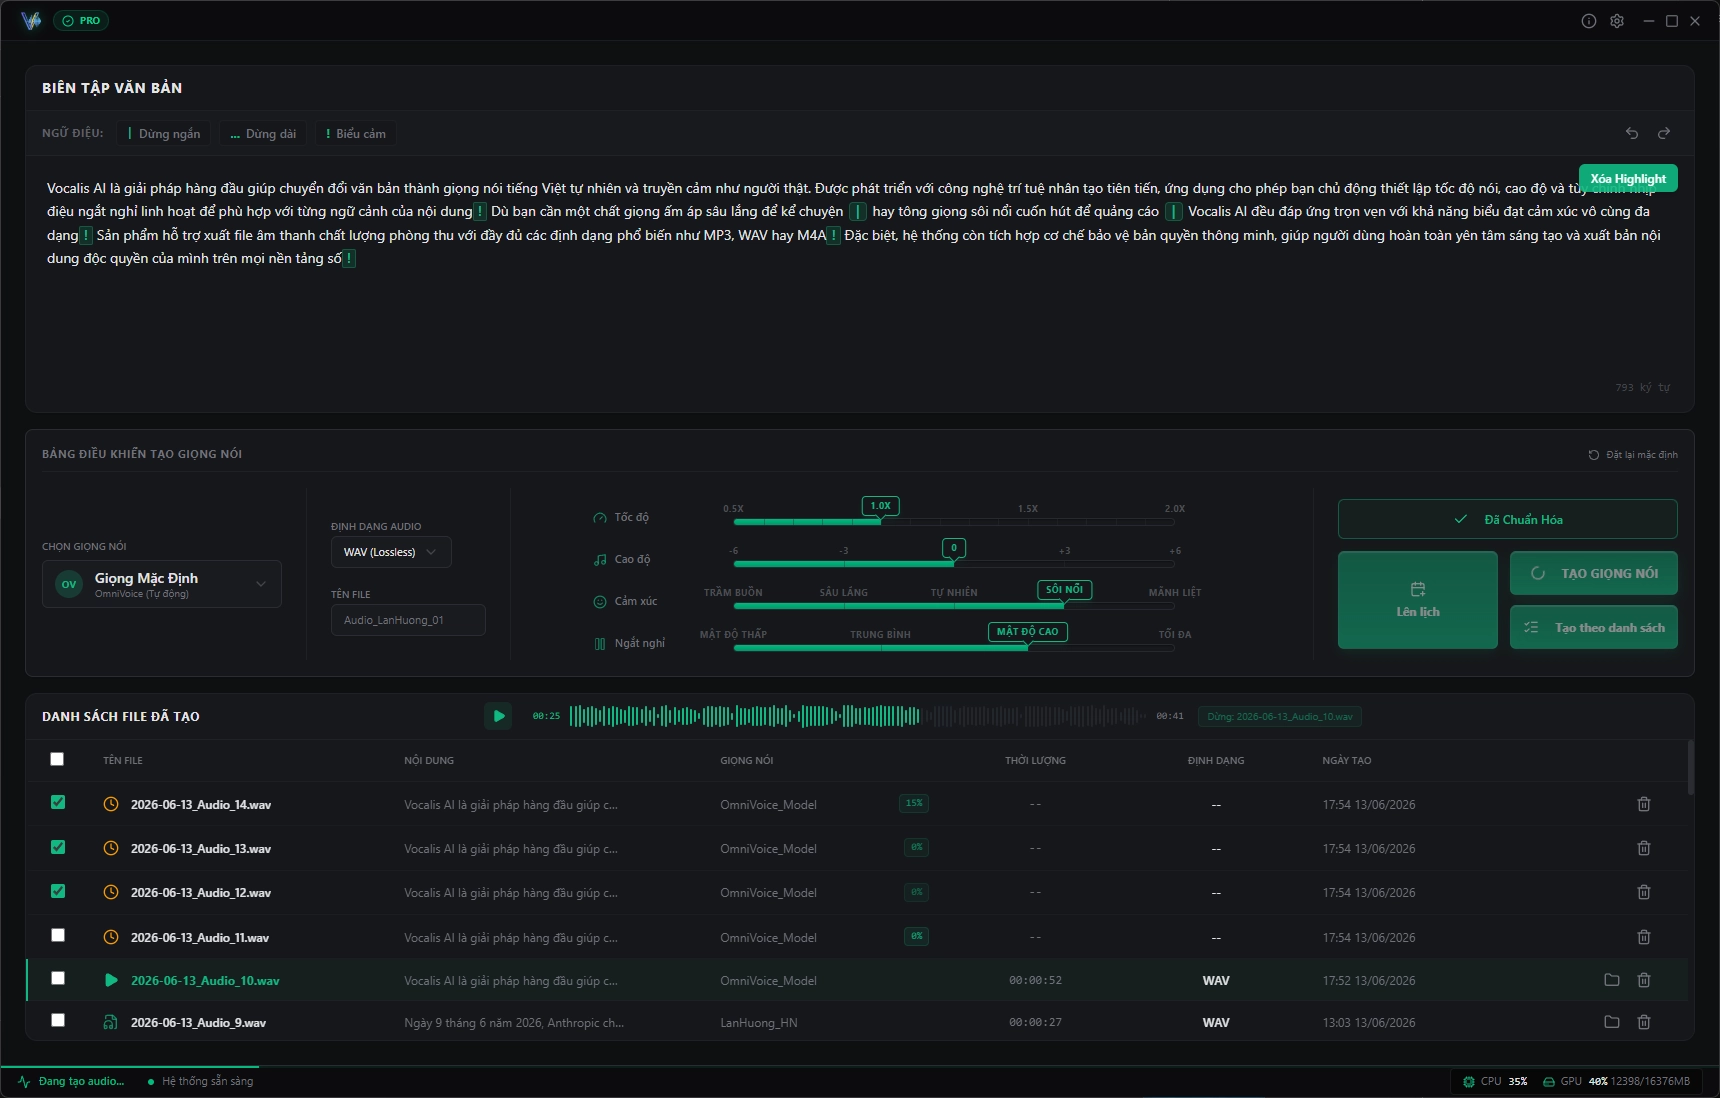Screen dimensions: 1720x1098
Task: Click the Dừng: 2026-06-13_Audio_10.wav stop button
Action: click(1280, 716)
